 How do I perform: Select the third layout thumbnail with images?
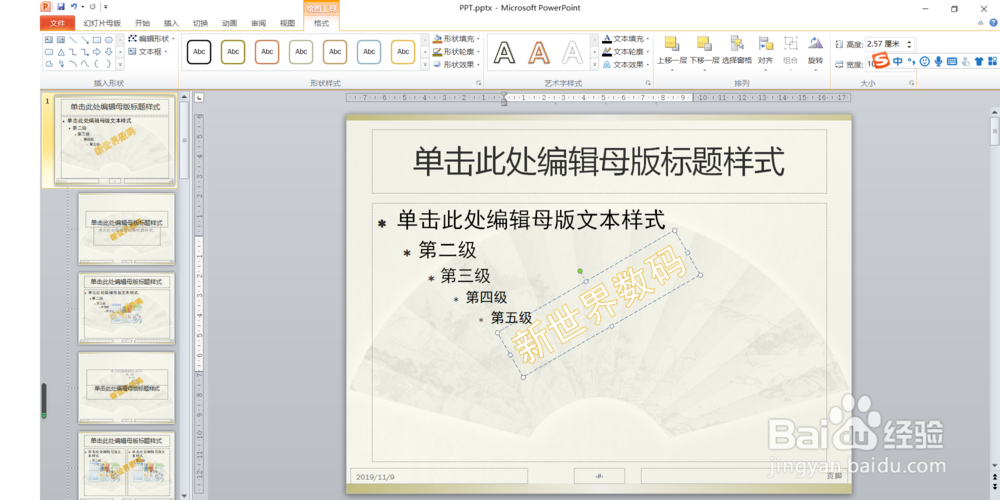[x=126, y=308]
